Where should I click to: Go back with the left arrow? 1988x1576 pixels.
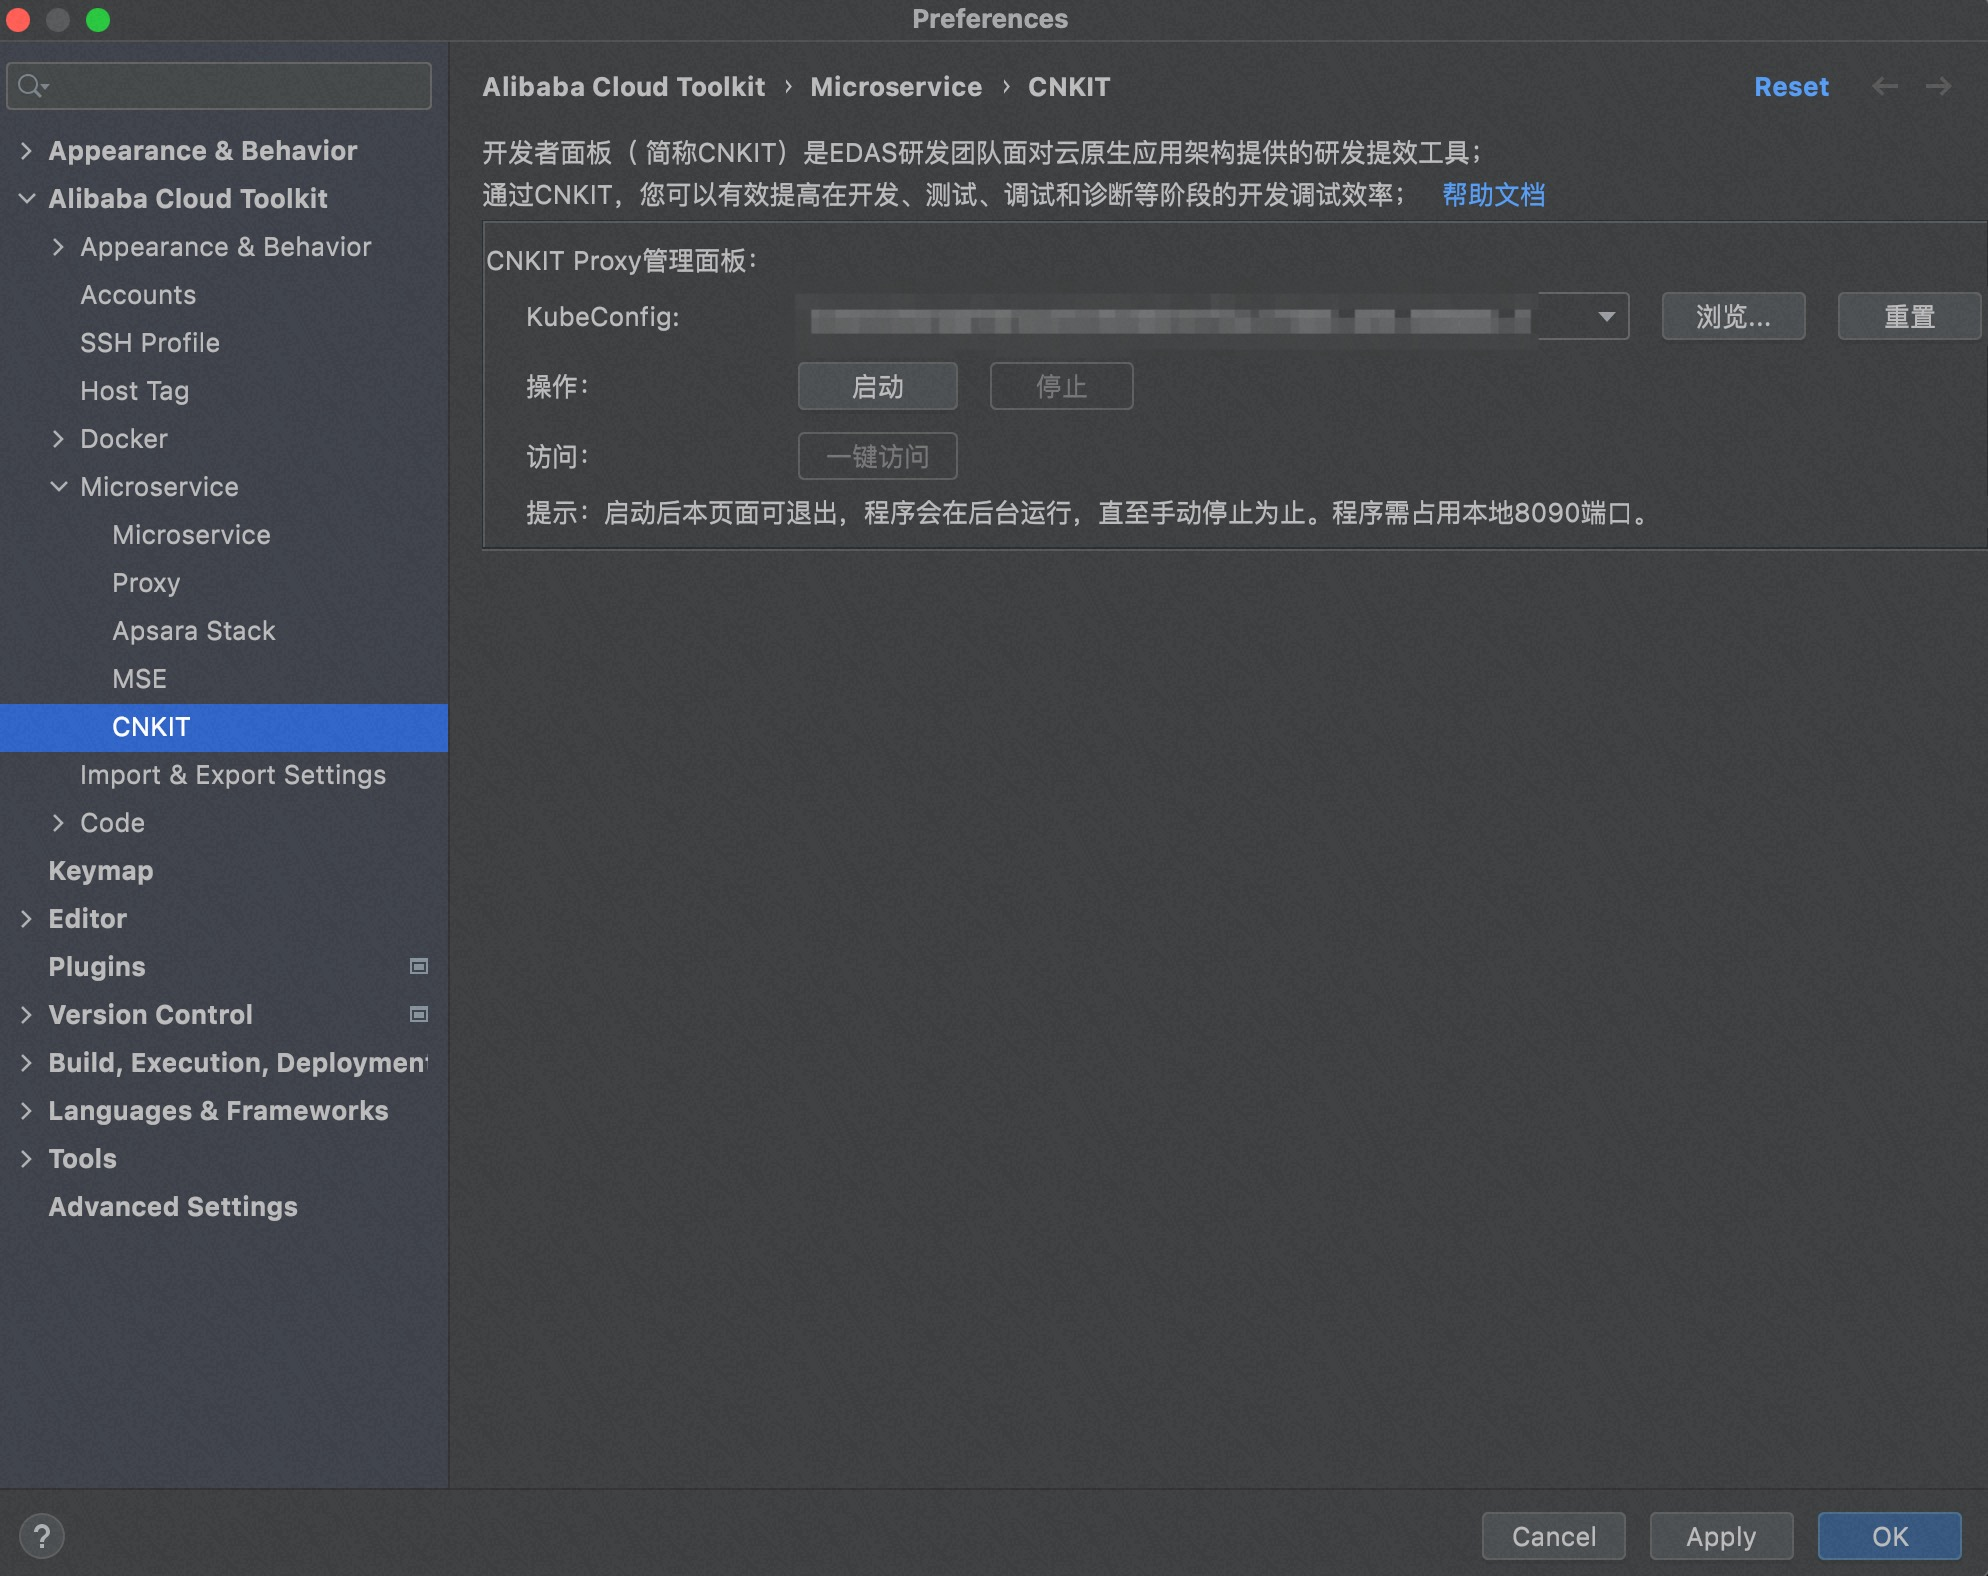(1885, 87)
